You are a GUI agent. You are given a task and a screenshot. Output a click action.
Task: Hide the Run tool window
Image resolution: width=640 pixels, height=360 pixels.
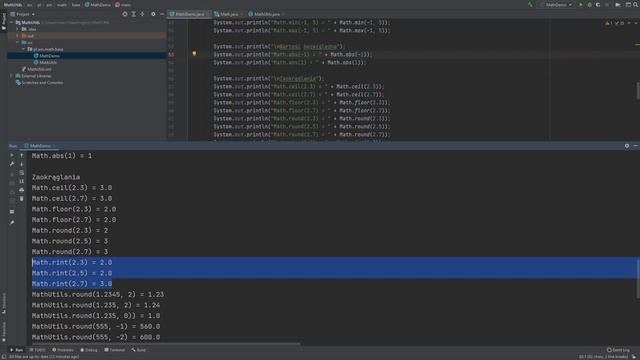click(636, 146)
